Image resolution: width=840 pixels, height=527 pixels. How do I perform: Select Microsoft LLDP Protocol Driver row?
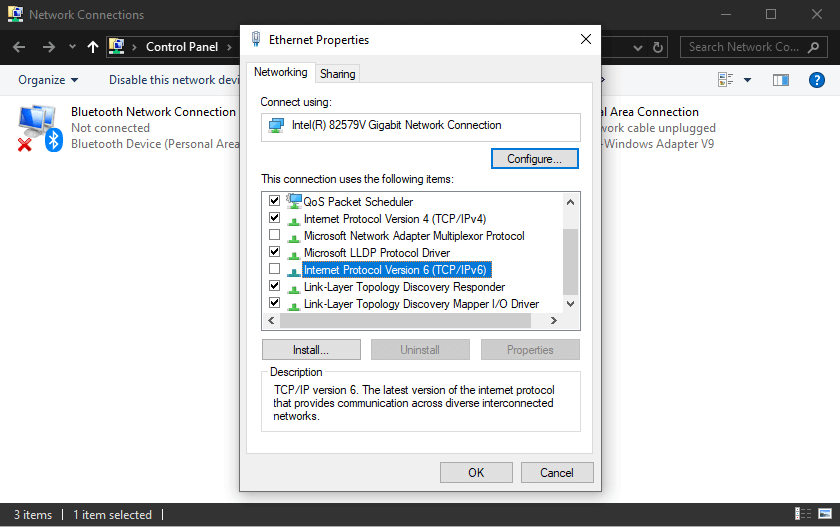point(377,253)
